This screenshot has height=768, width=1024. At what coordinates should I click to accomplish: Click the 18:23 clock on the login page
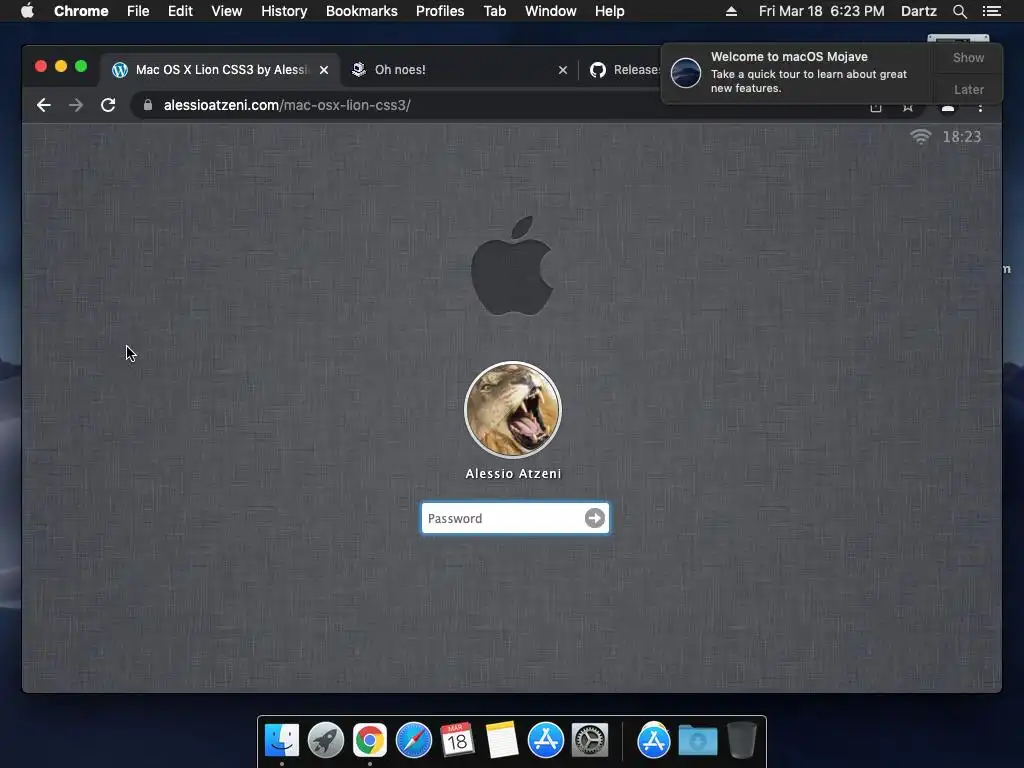click(961, 136)
